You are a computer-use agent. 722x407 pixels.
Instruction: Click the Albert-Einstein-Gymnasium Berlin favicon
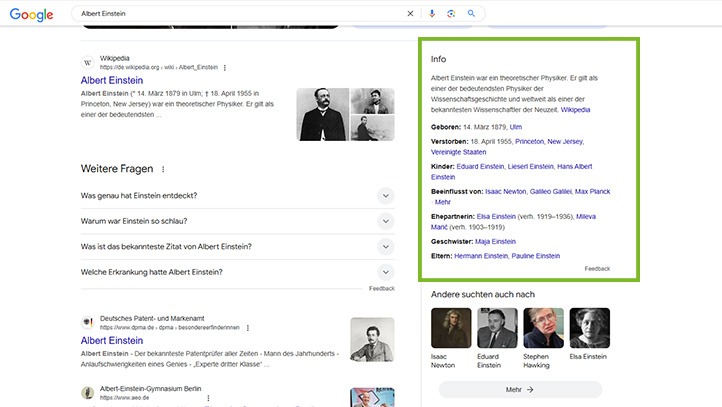(x=87, y=393)
